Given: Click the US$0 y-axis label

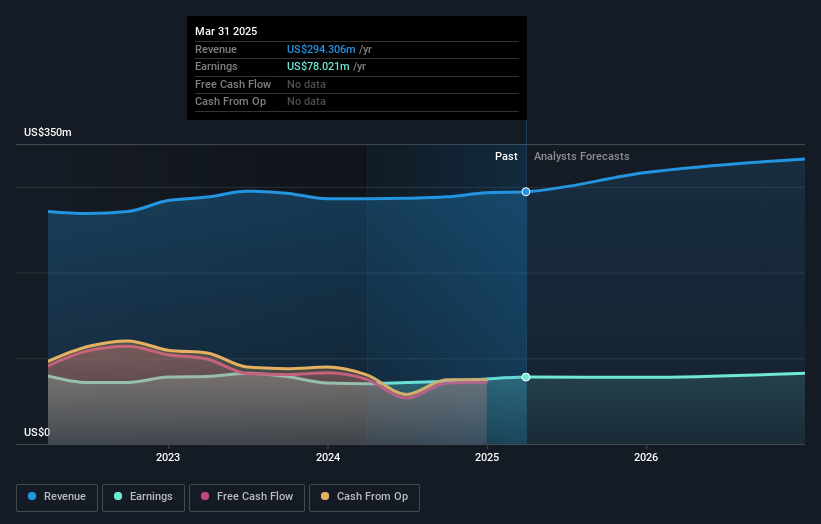Looking at the screenshot, I should click(x=37, y=432).
